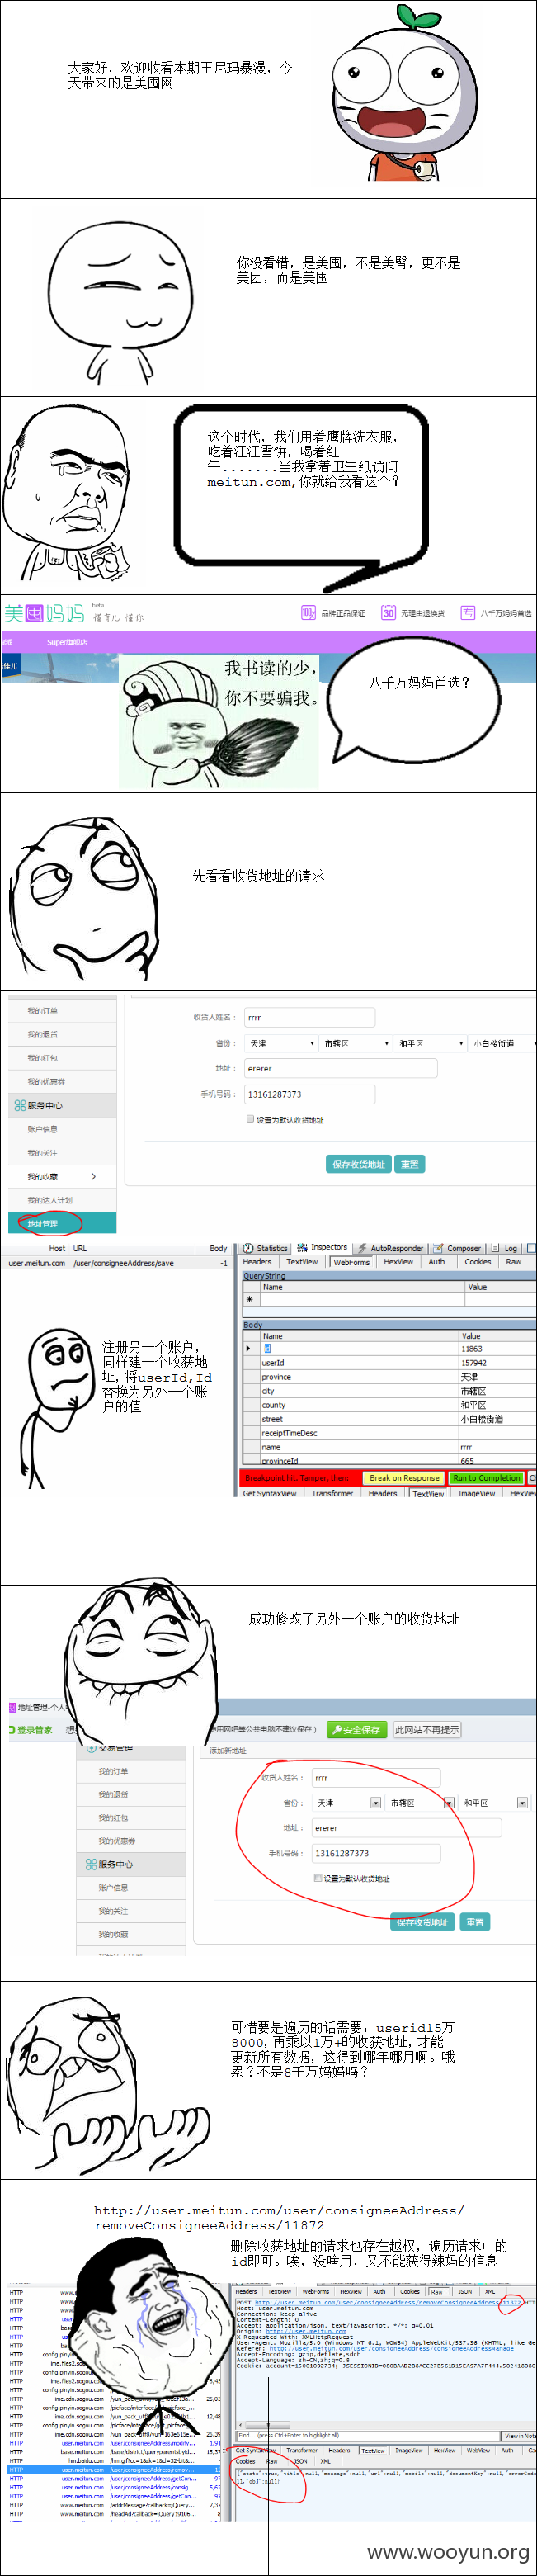Open the 和平区 dropdown left of 小白楼街道
This screenshot has width=537, height=2576.
click(430, 1043)
